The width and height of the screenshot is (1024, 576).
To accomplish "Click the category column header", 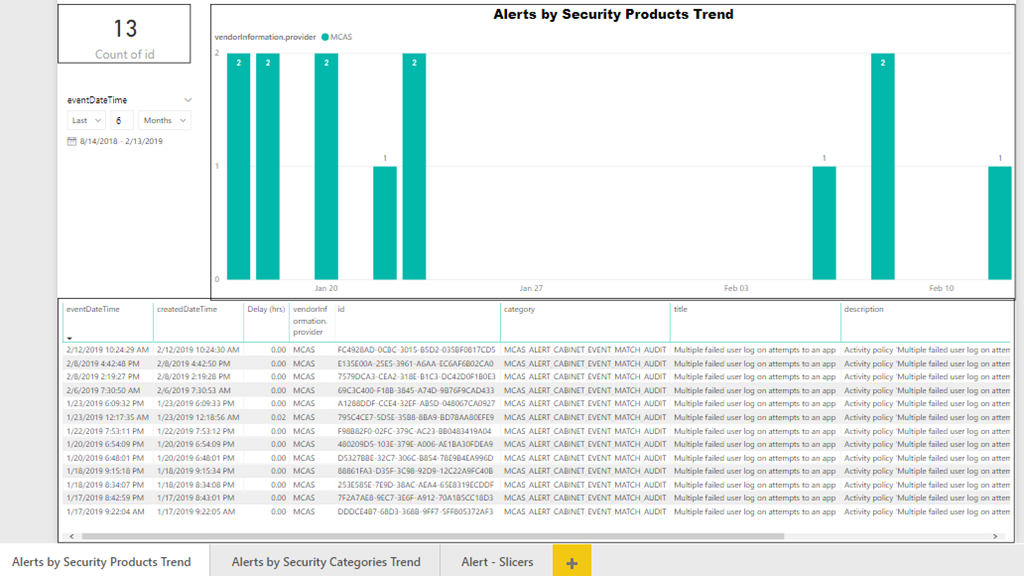I will (x=519, y=310).
